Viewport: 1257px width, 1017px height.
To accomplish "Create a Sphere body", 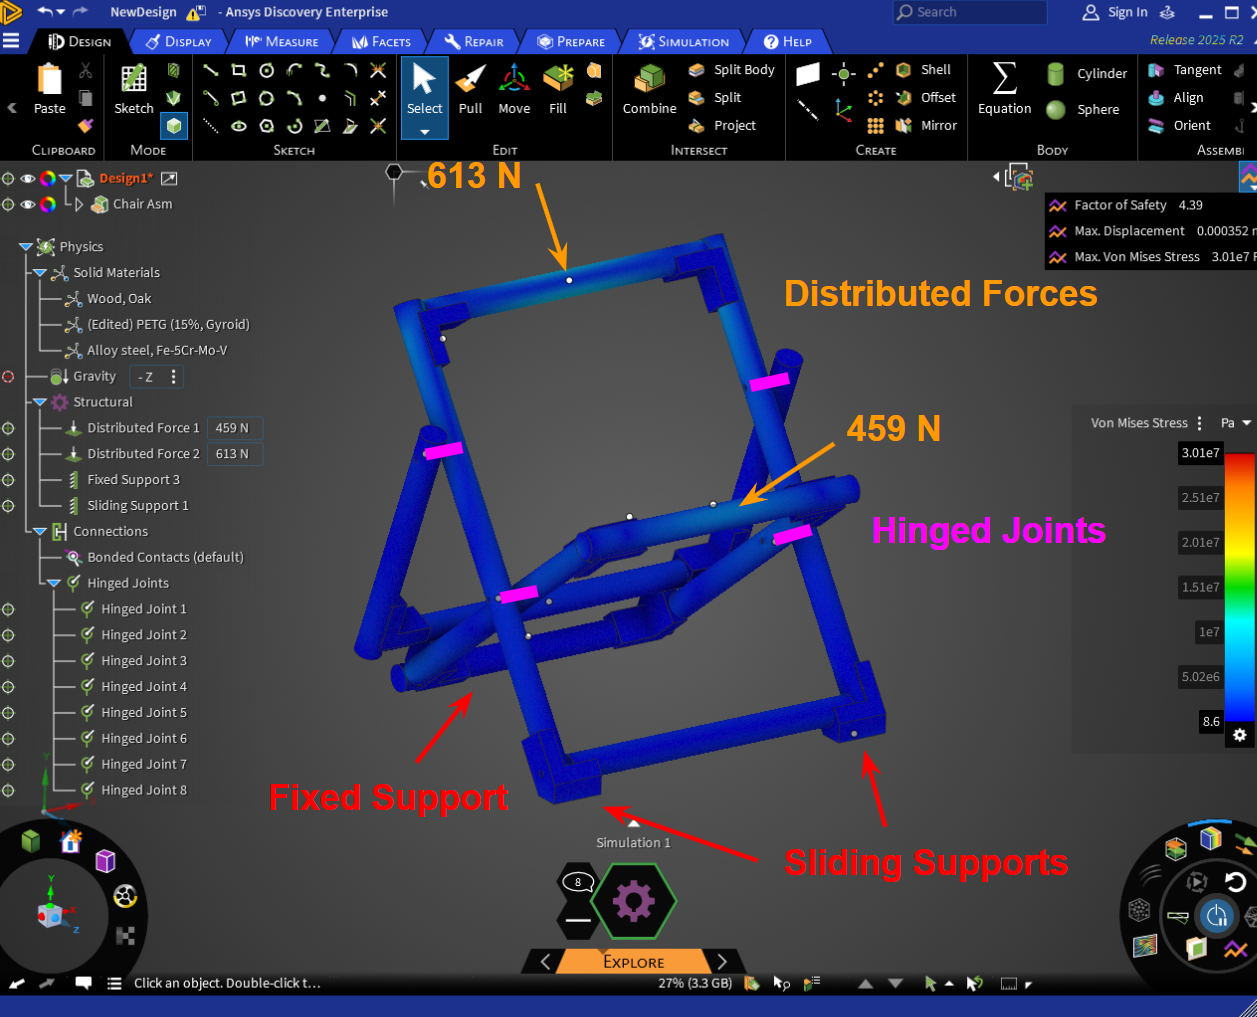I will pyautogui.click(x=1083, y=110).
